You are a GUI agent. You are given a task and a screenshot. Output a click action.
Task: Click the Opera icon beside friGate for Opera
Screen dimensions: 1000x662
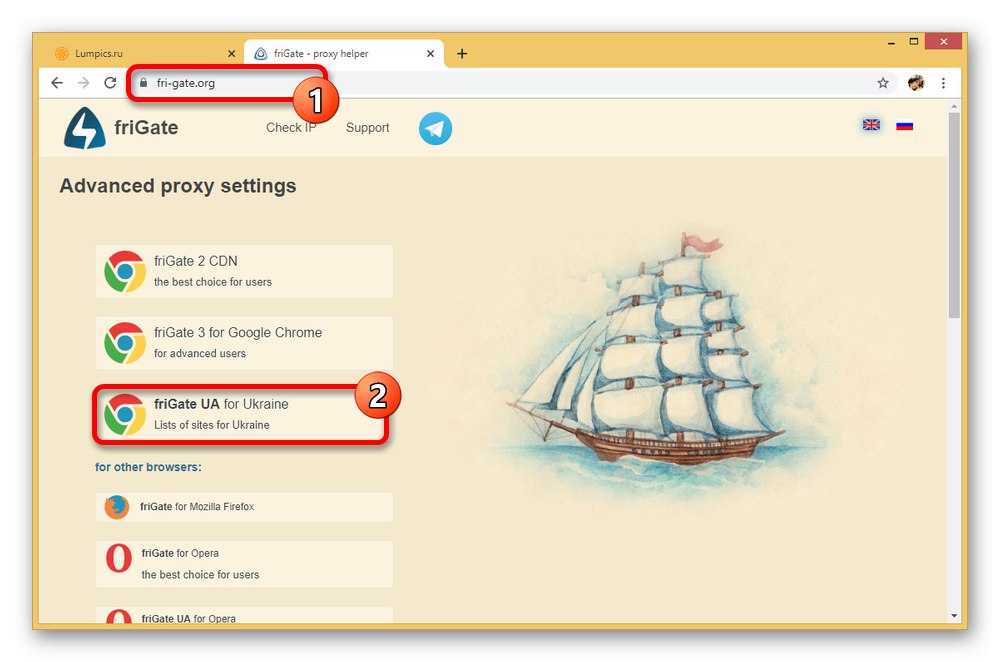click(x=119, y=559)
